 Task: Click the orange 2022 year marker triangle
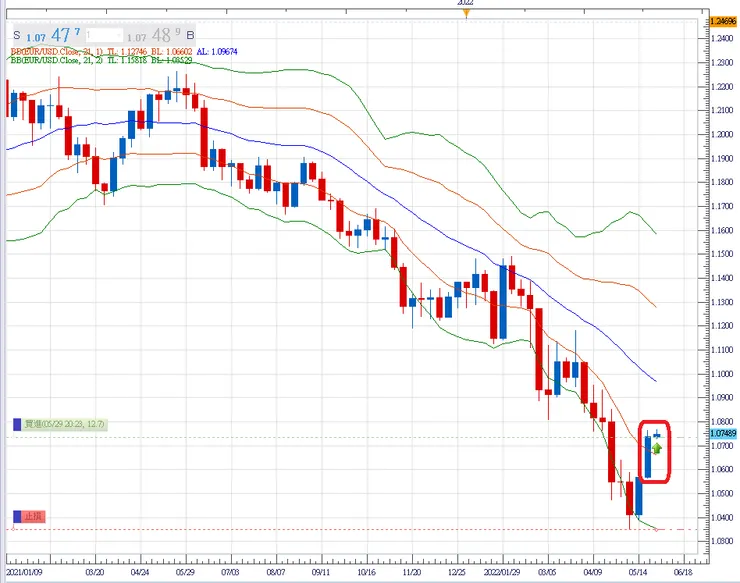[466, 13]
